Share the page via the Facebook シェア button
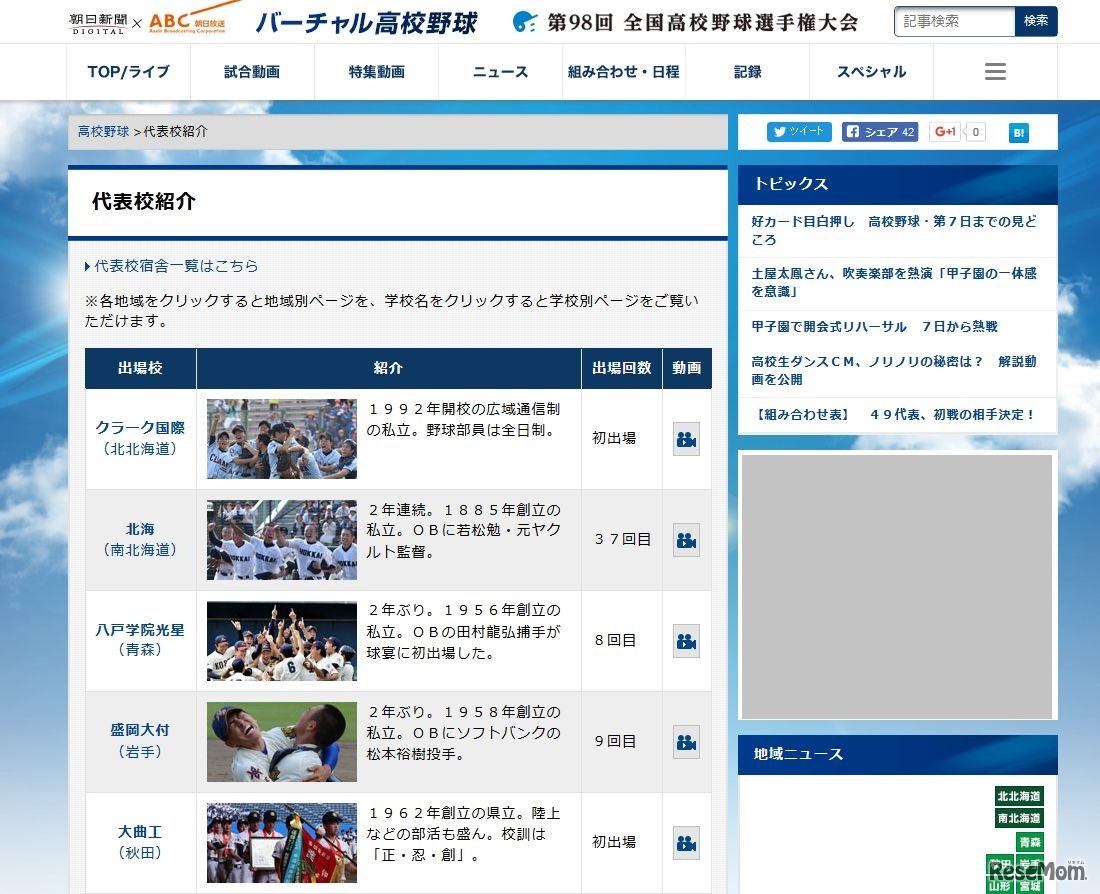 point(878,131)
